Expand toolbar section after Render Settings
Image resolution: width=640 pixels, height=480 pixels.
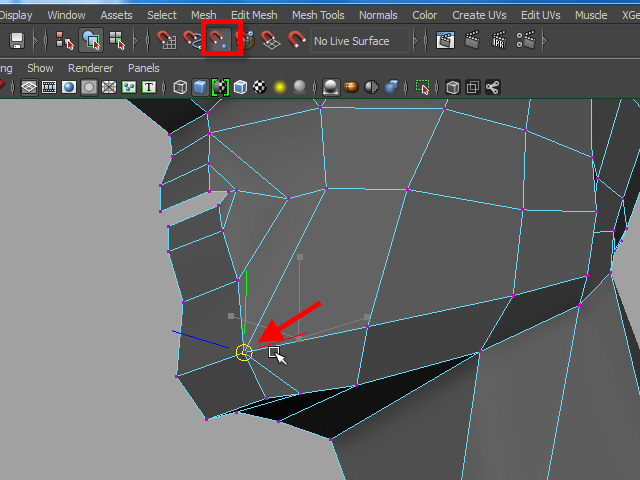(544, 40)
